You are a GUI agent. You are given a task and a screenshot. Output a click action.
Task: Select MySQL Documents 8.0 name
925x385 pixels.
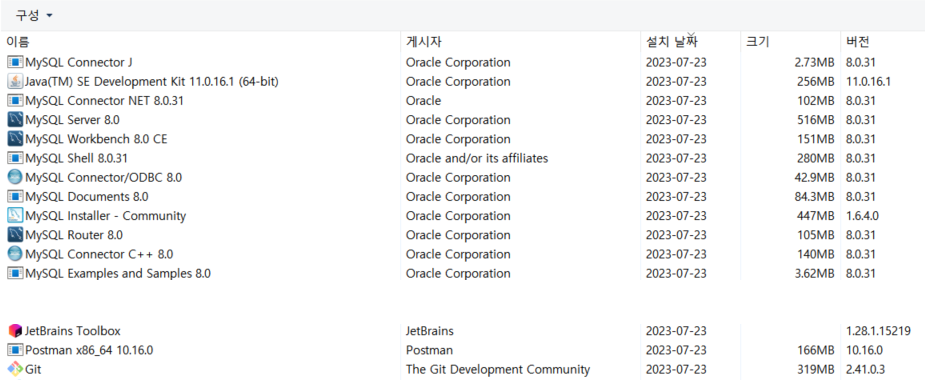coord(87,197)
